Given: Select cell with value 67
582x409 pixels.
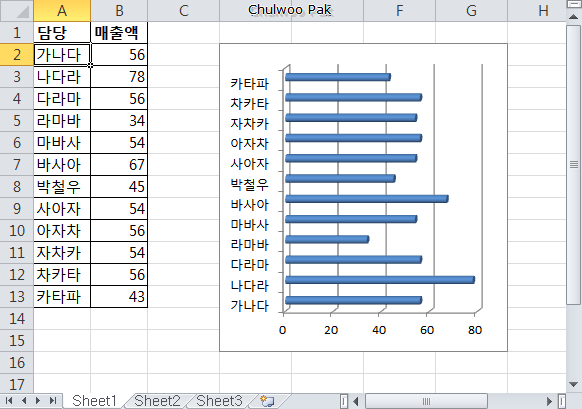Looking at the screenshot, I should point(119,164).
